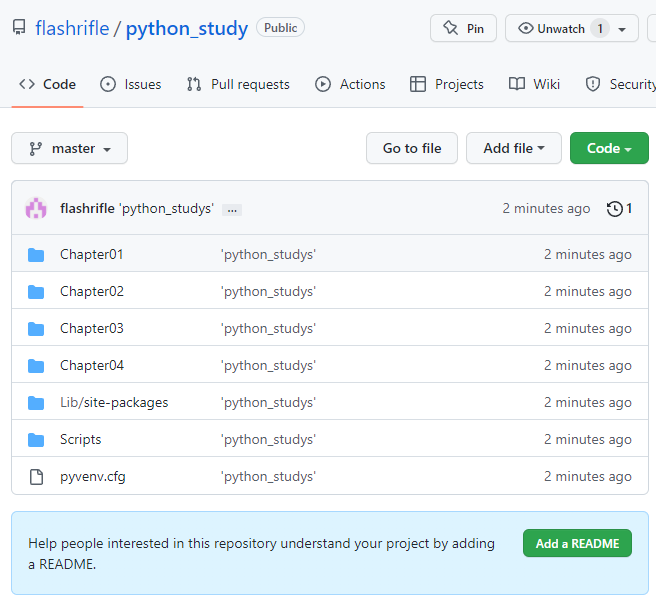Click the repository icon beside flashrifle

[19, 27]
